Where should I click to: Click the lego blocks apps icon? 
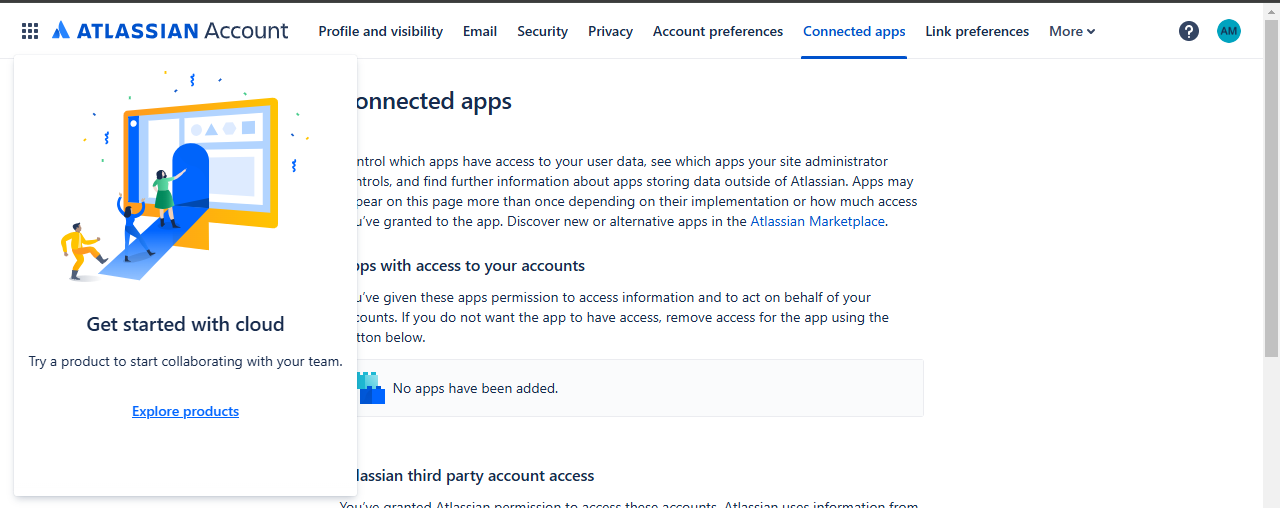pos(371,388)
